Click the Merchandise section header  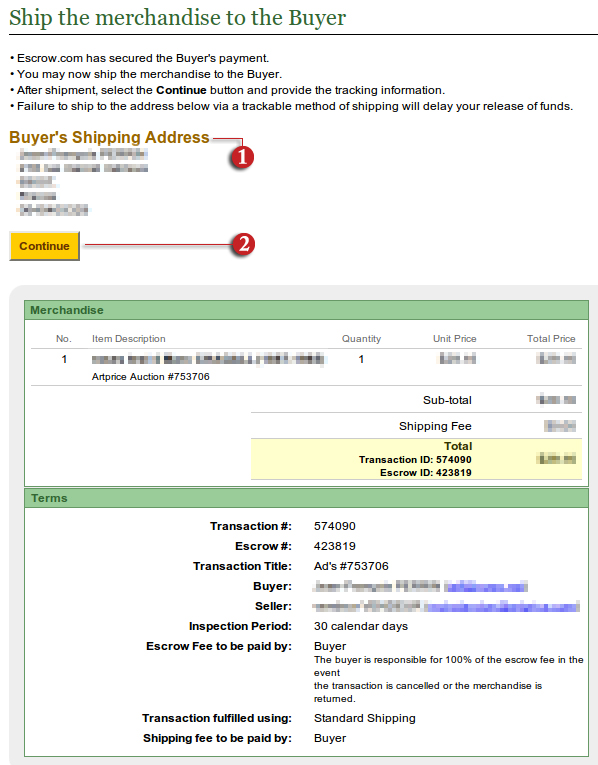[306, 310]
